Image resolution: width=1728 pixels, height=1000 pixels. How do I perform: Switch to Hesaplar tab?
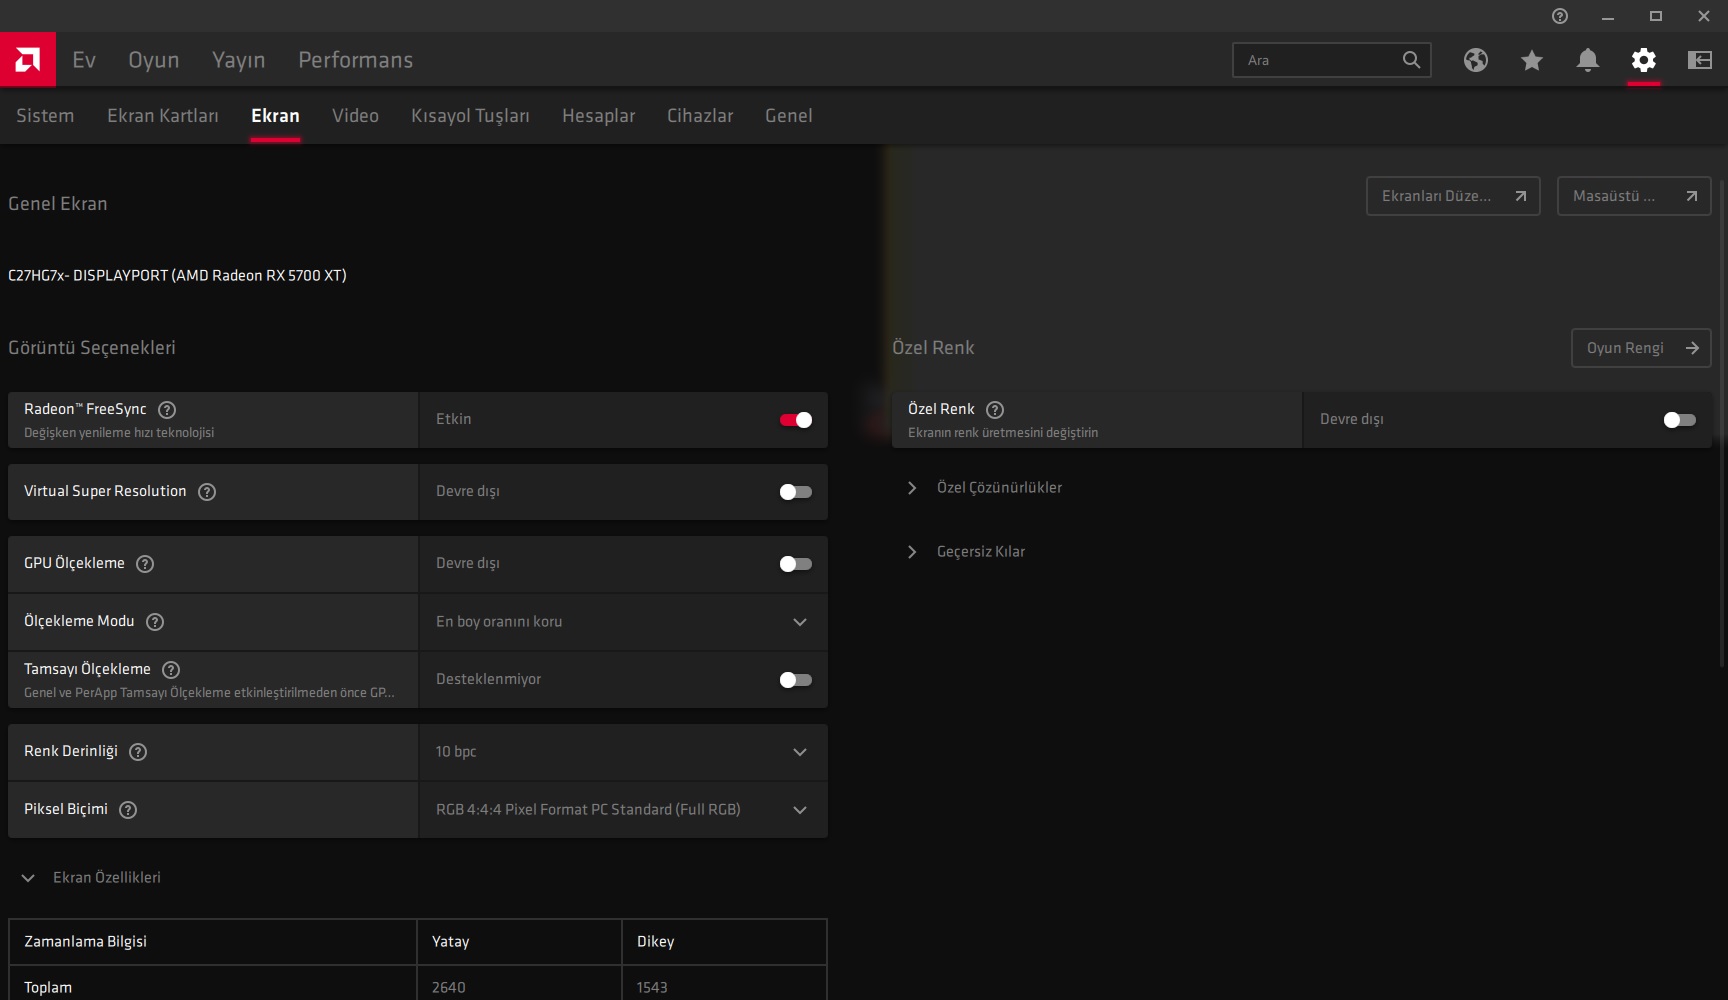tap(598, 116)
